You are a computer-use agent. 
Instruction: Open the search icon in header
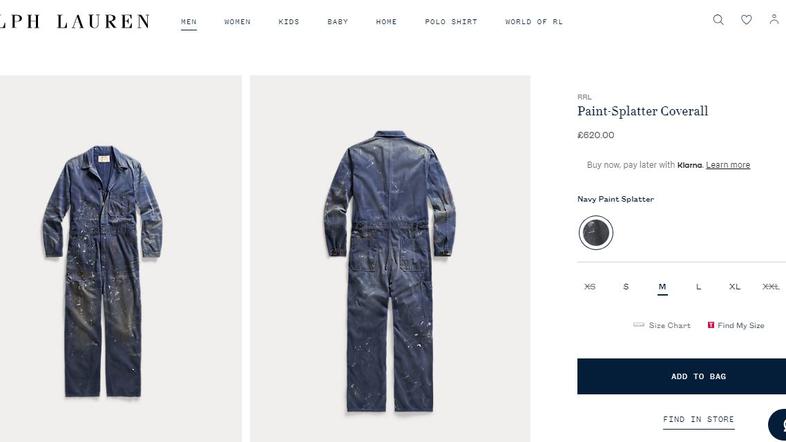tap(718, 20)
